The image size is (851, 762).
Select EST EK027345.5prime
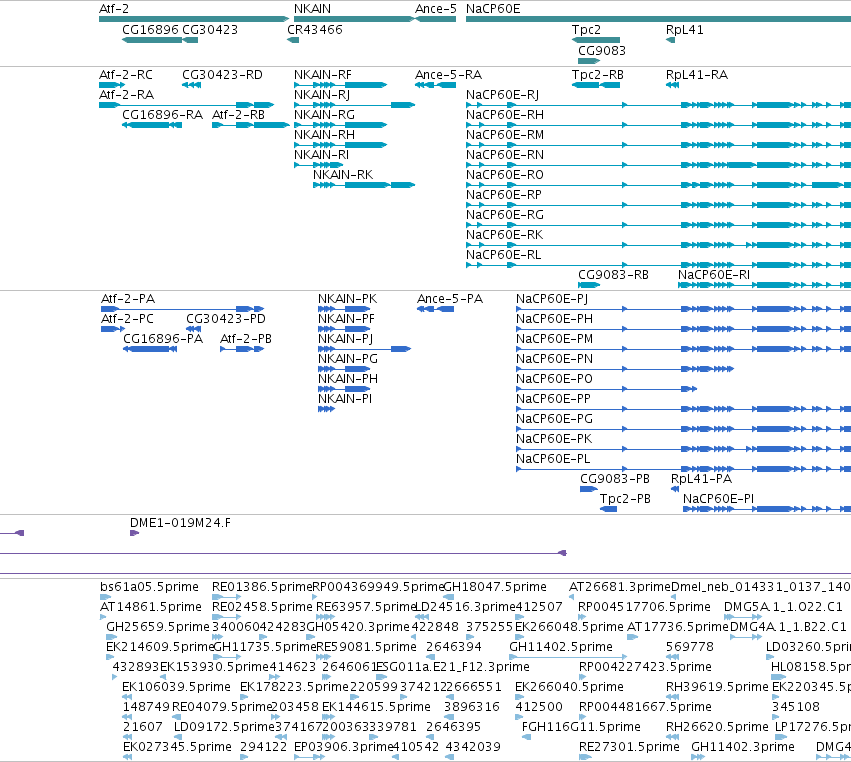(x=177, y=747)
